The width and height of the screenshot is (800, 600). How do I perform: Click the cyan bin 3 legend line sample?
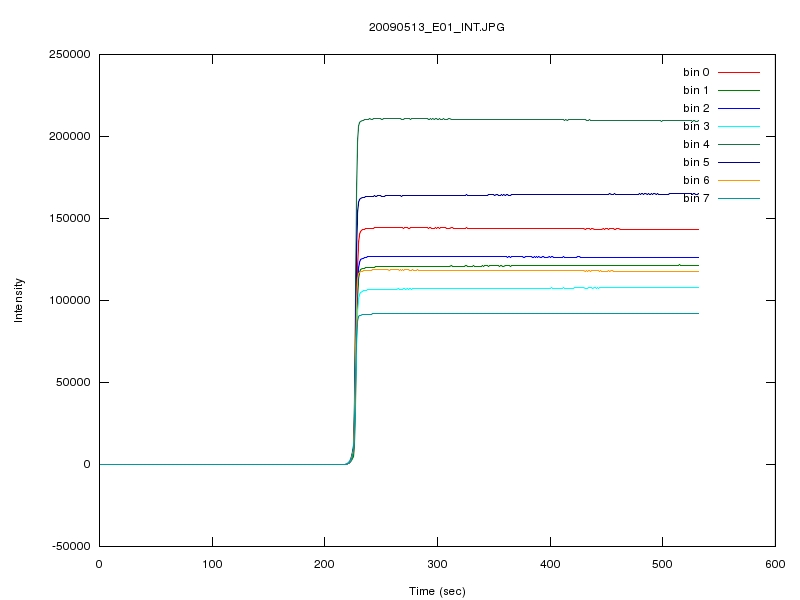tap(739, 127)
